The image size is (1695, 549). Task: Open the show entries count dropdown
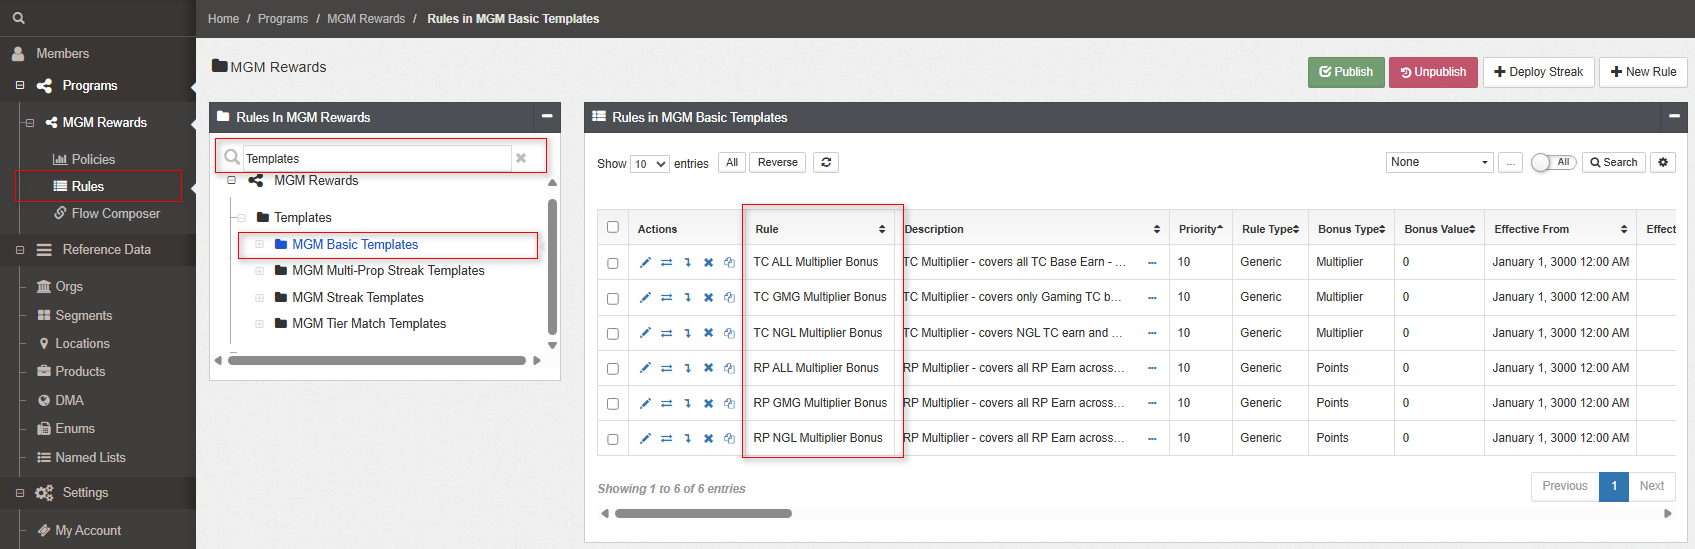[x=649, y=164]
